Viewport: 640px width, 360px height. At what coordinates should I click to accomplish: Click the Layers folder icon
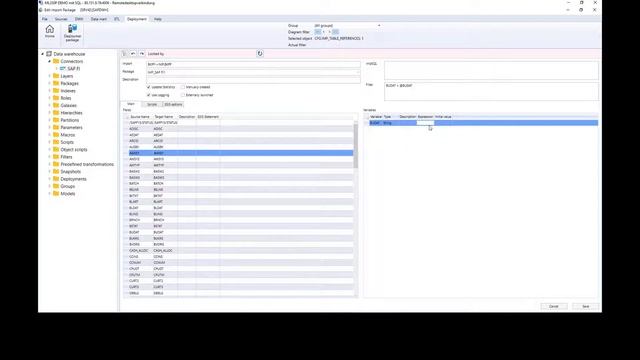(56, 76)
